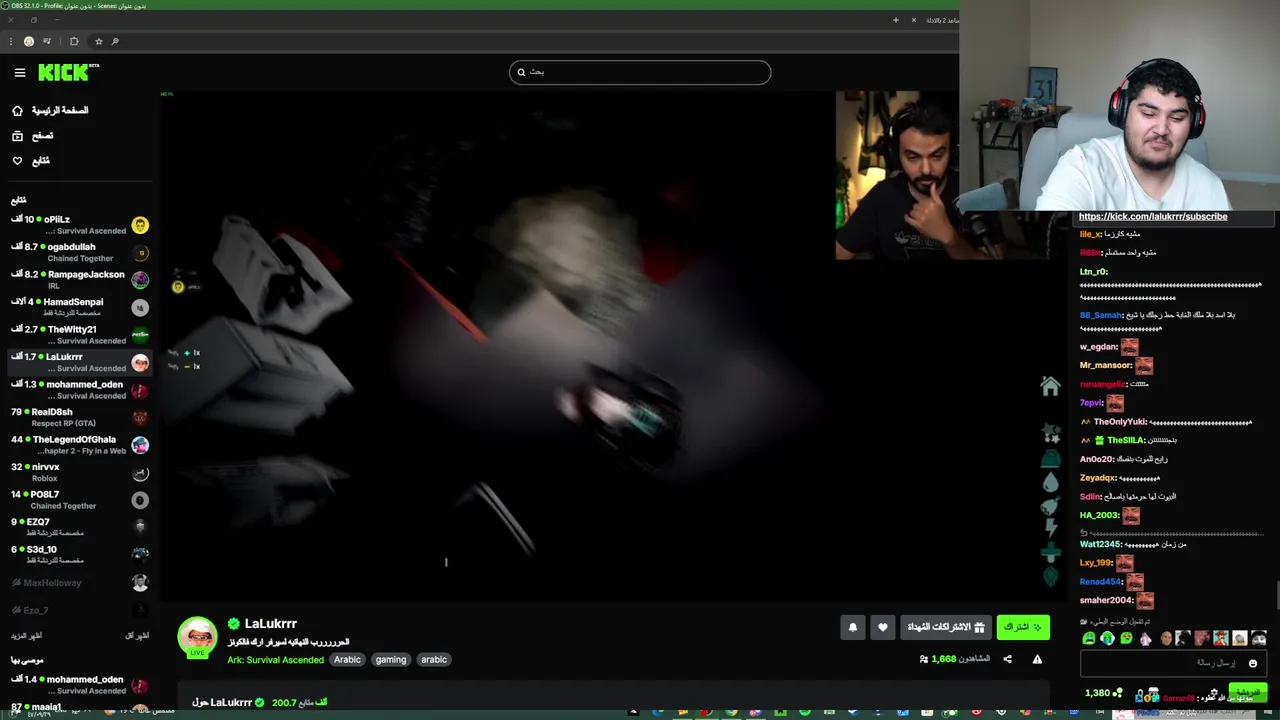The width and height of the screenshot is (1280, 720).
Task: Click green الدردشة chat send button
Action: (x=1247, y=692)
